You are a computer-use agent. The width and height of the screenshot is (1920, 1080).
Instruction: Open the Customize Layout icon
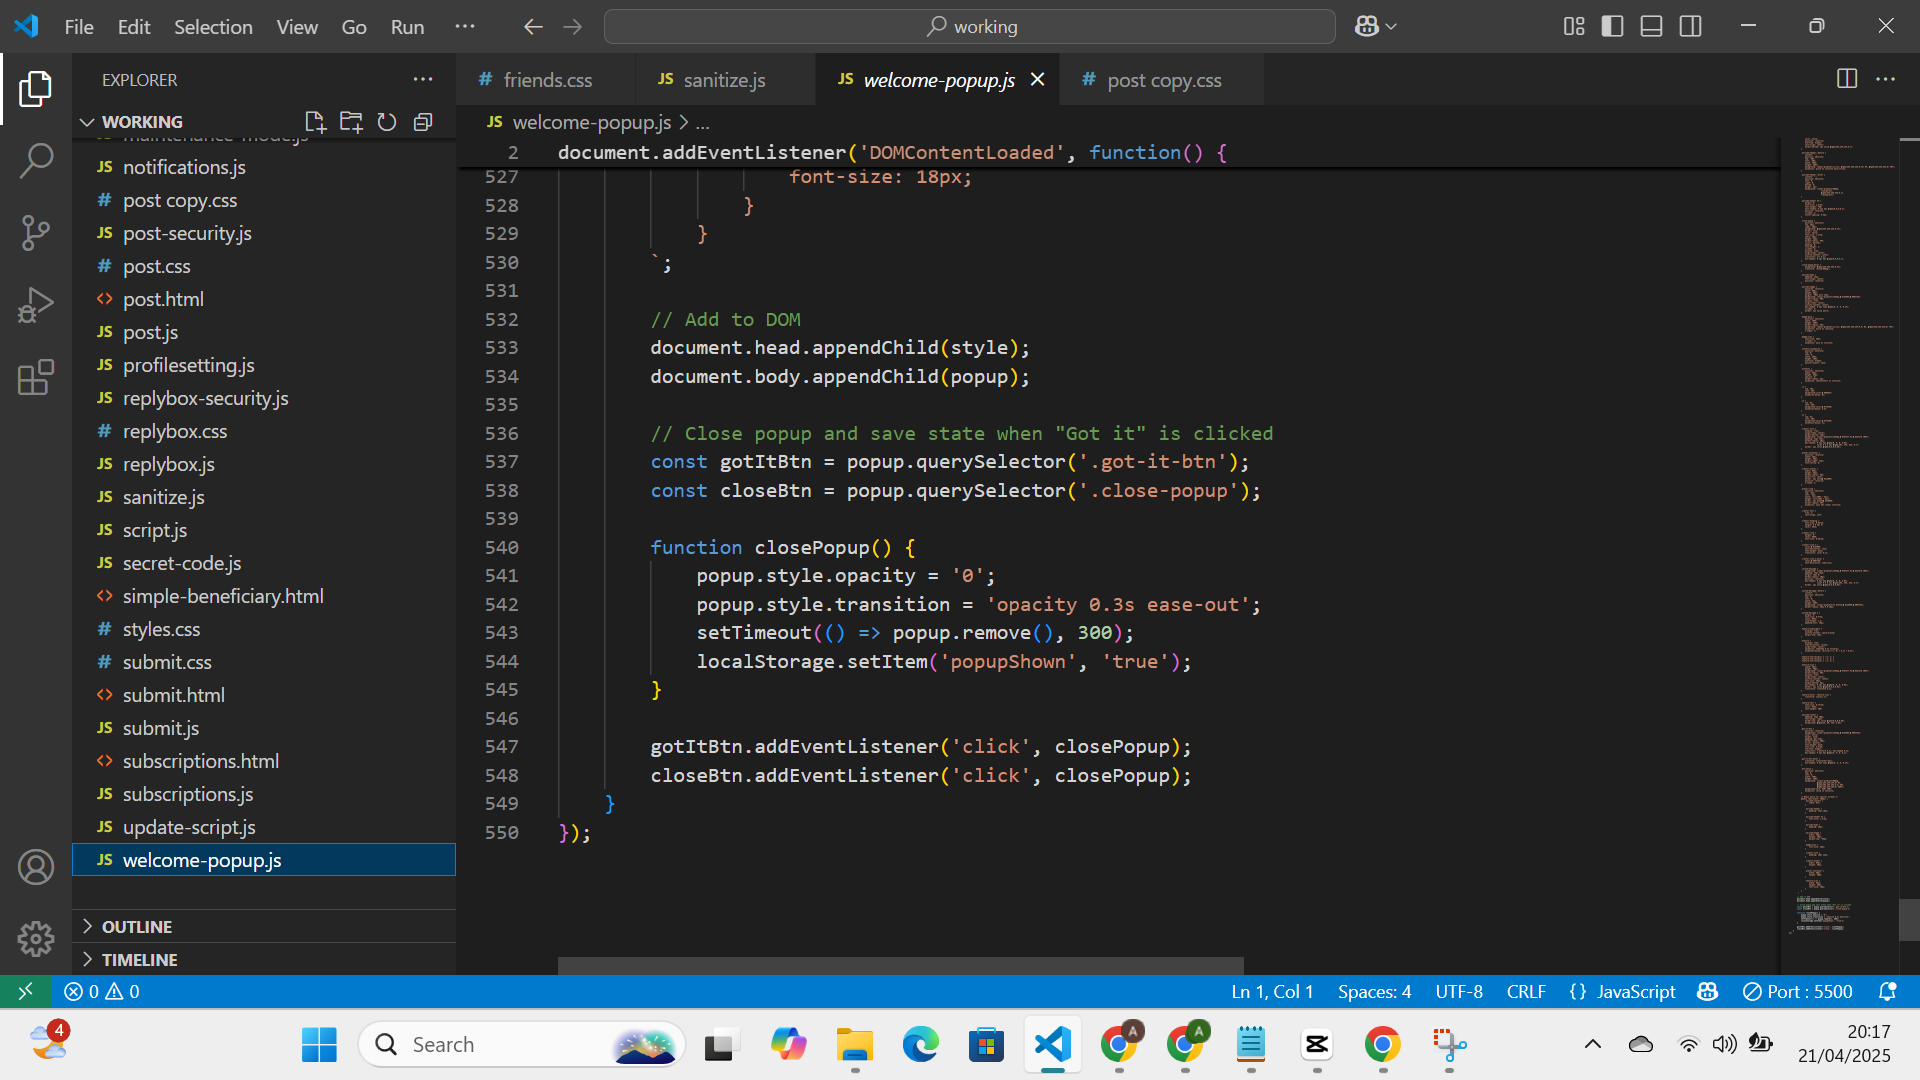[1574, 27]
